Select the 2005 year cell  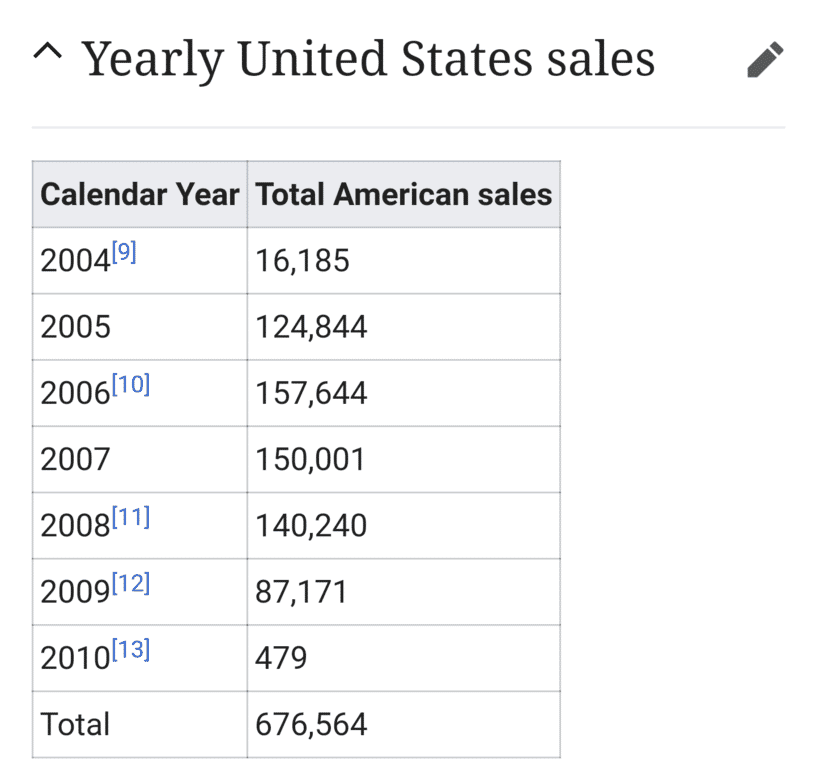[75, 327]
